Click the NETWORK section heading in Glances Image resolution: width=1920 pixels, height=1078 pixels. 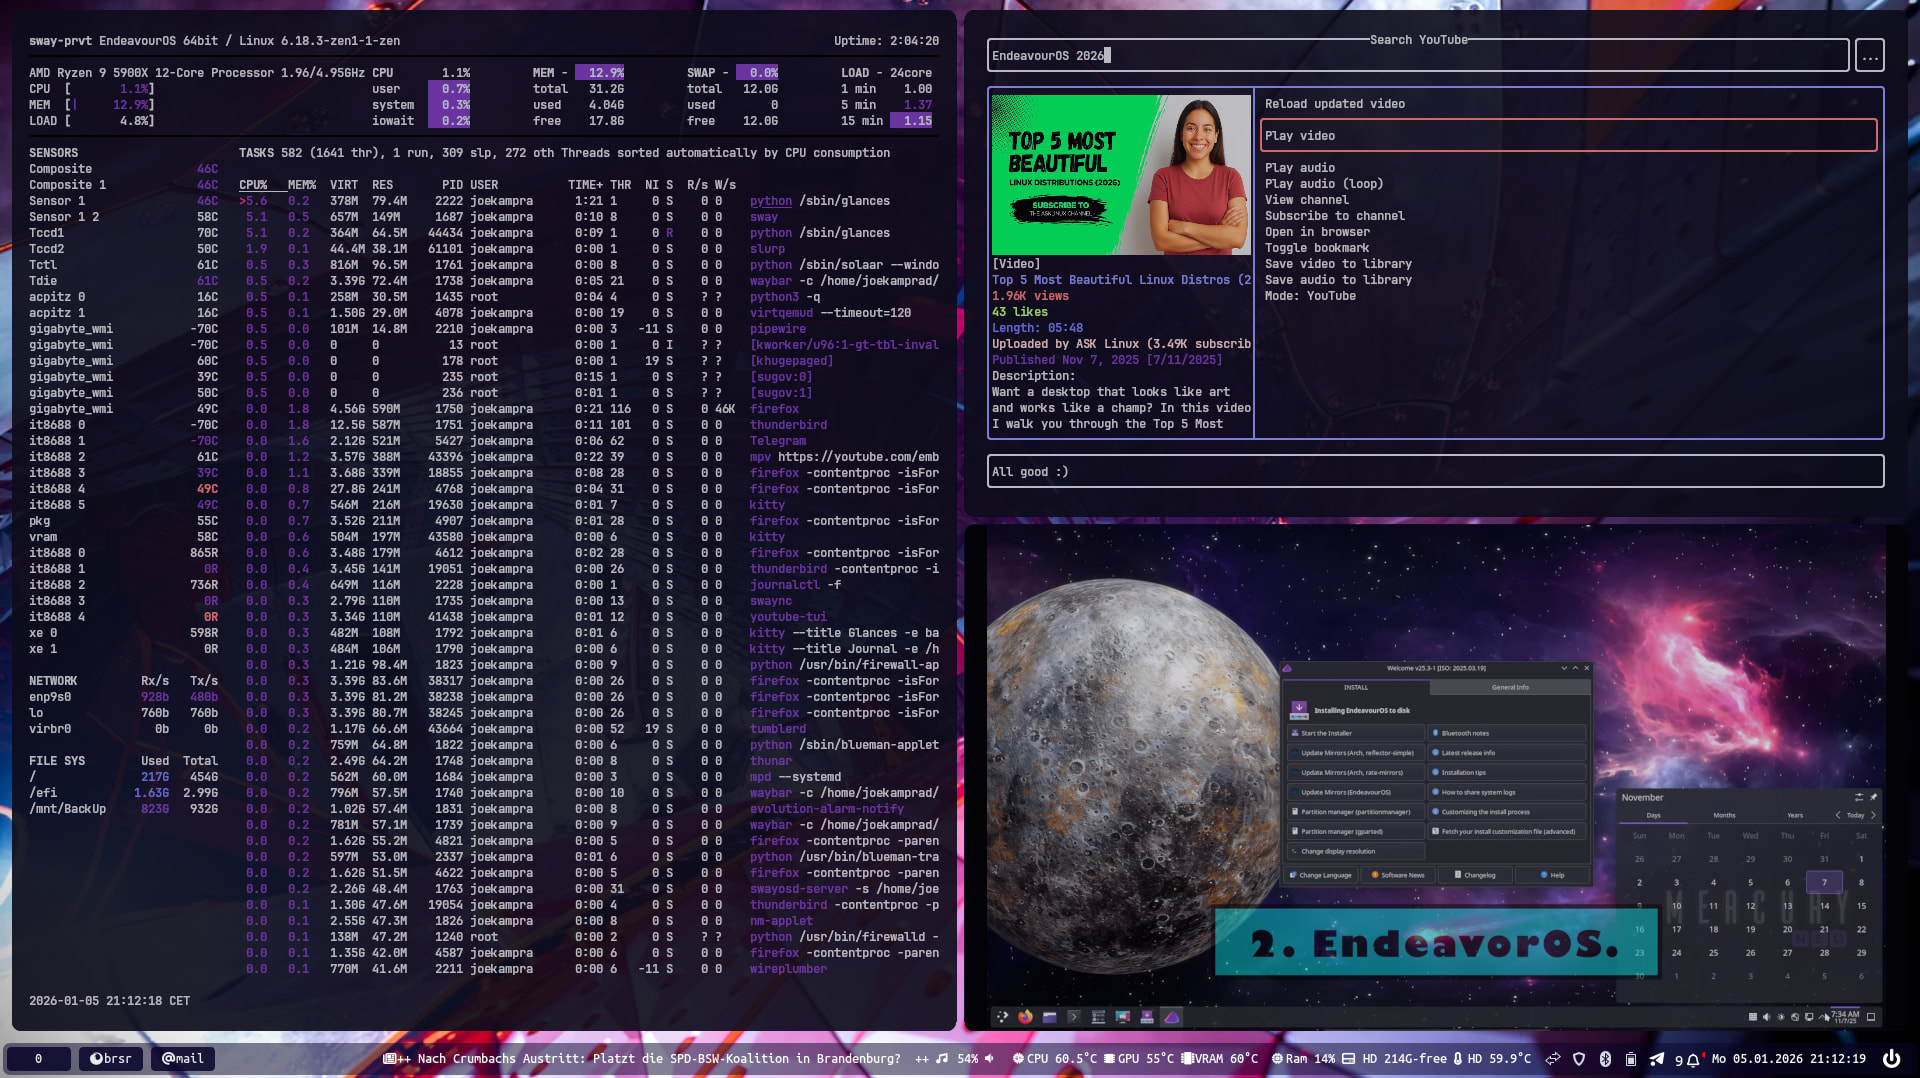pos(53,681)
